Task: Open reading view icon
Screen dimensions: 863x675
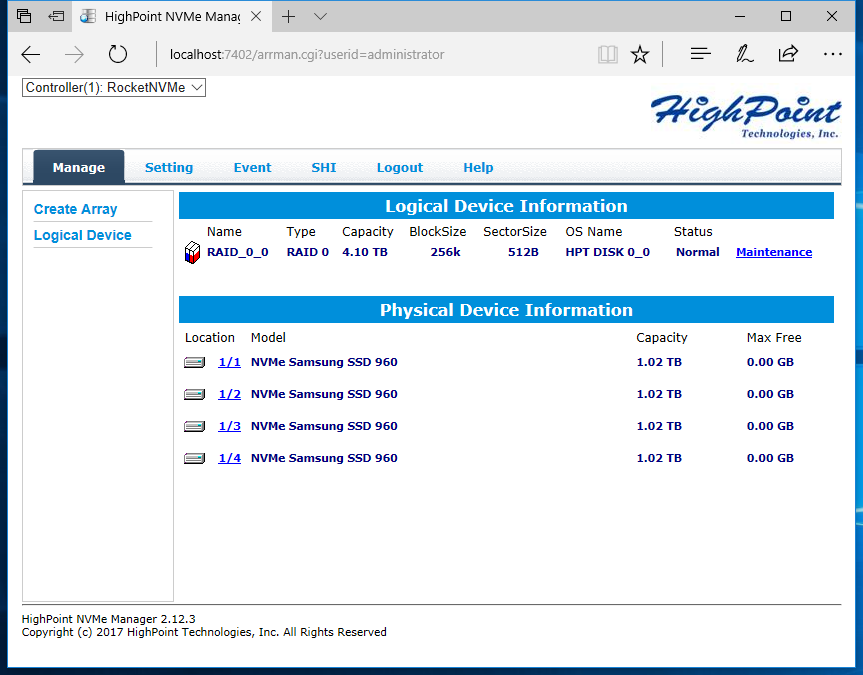Action: click(x=608, y=55)
